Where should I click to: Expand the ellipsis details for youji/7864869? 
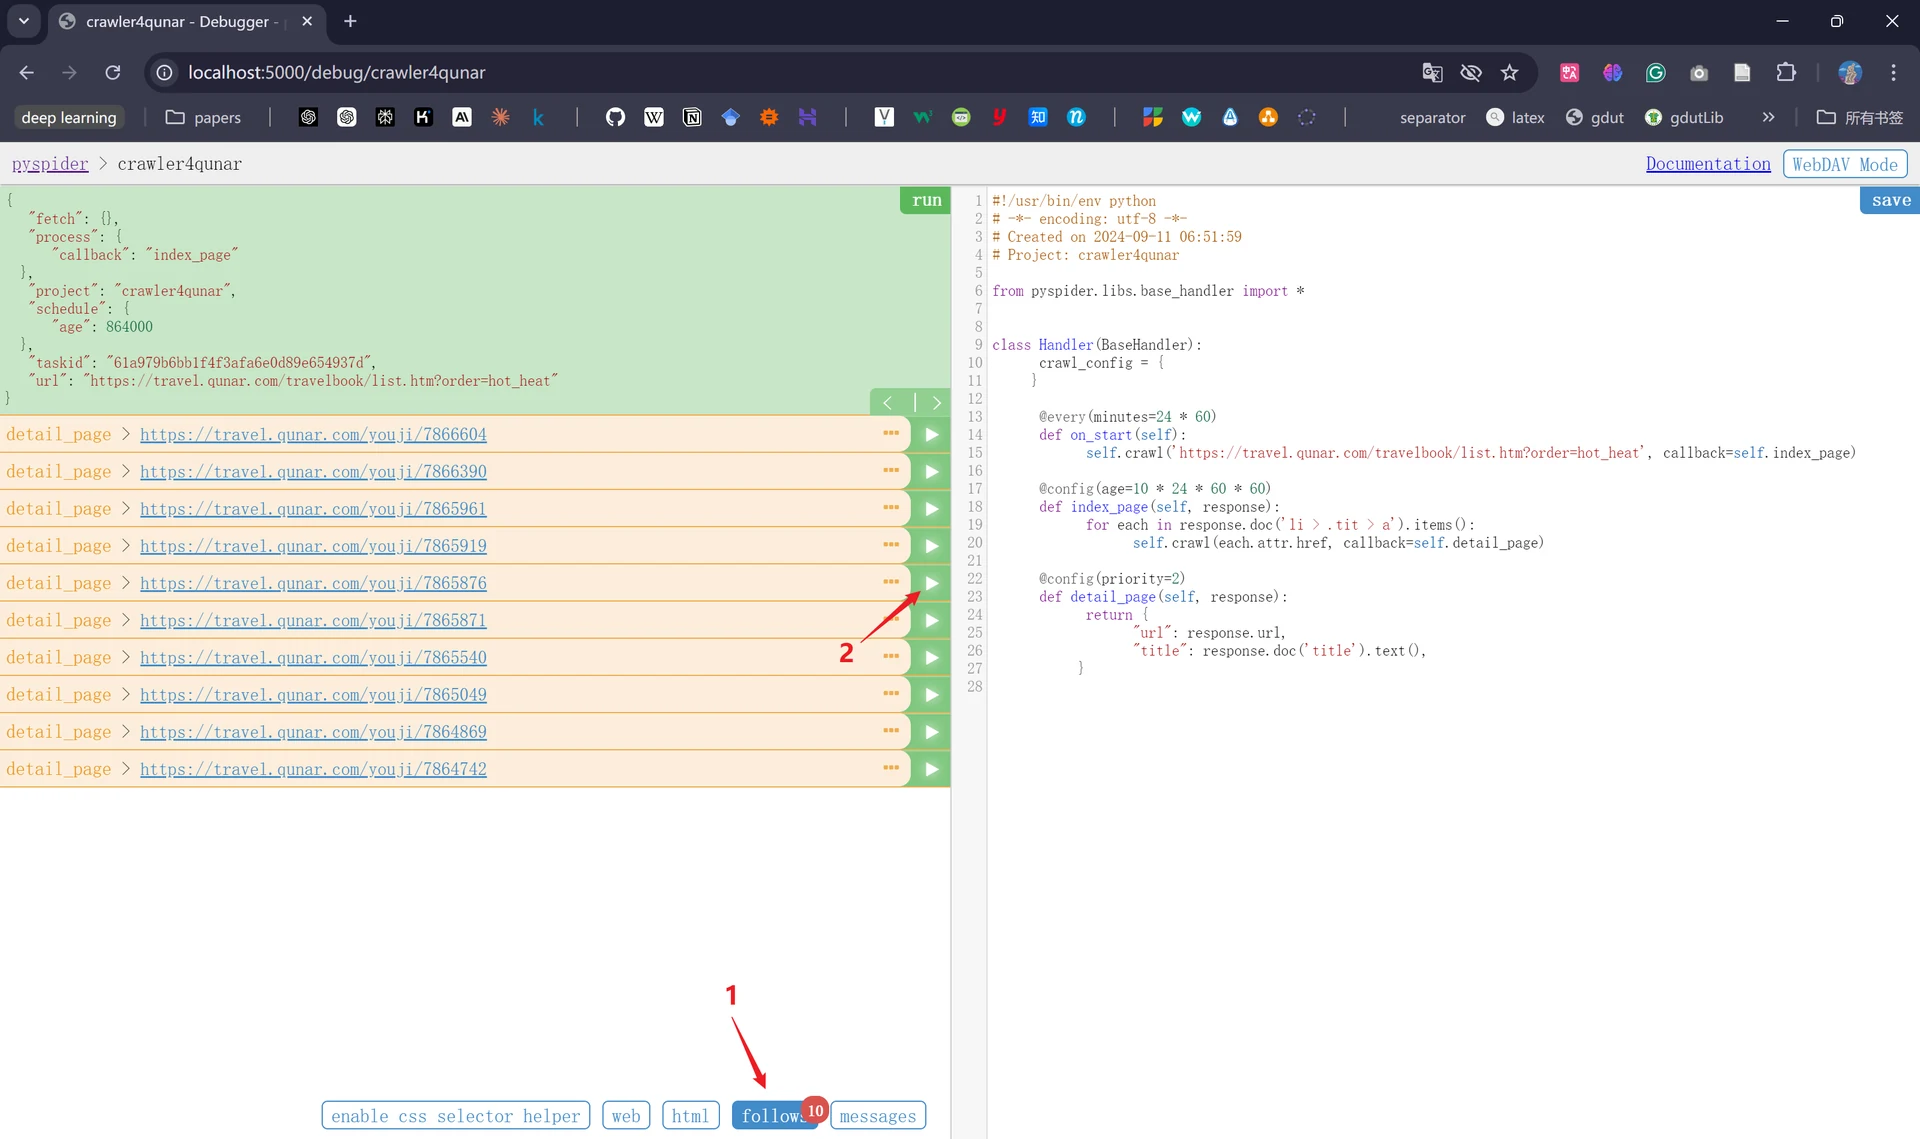tap(891, 730)
